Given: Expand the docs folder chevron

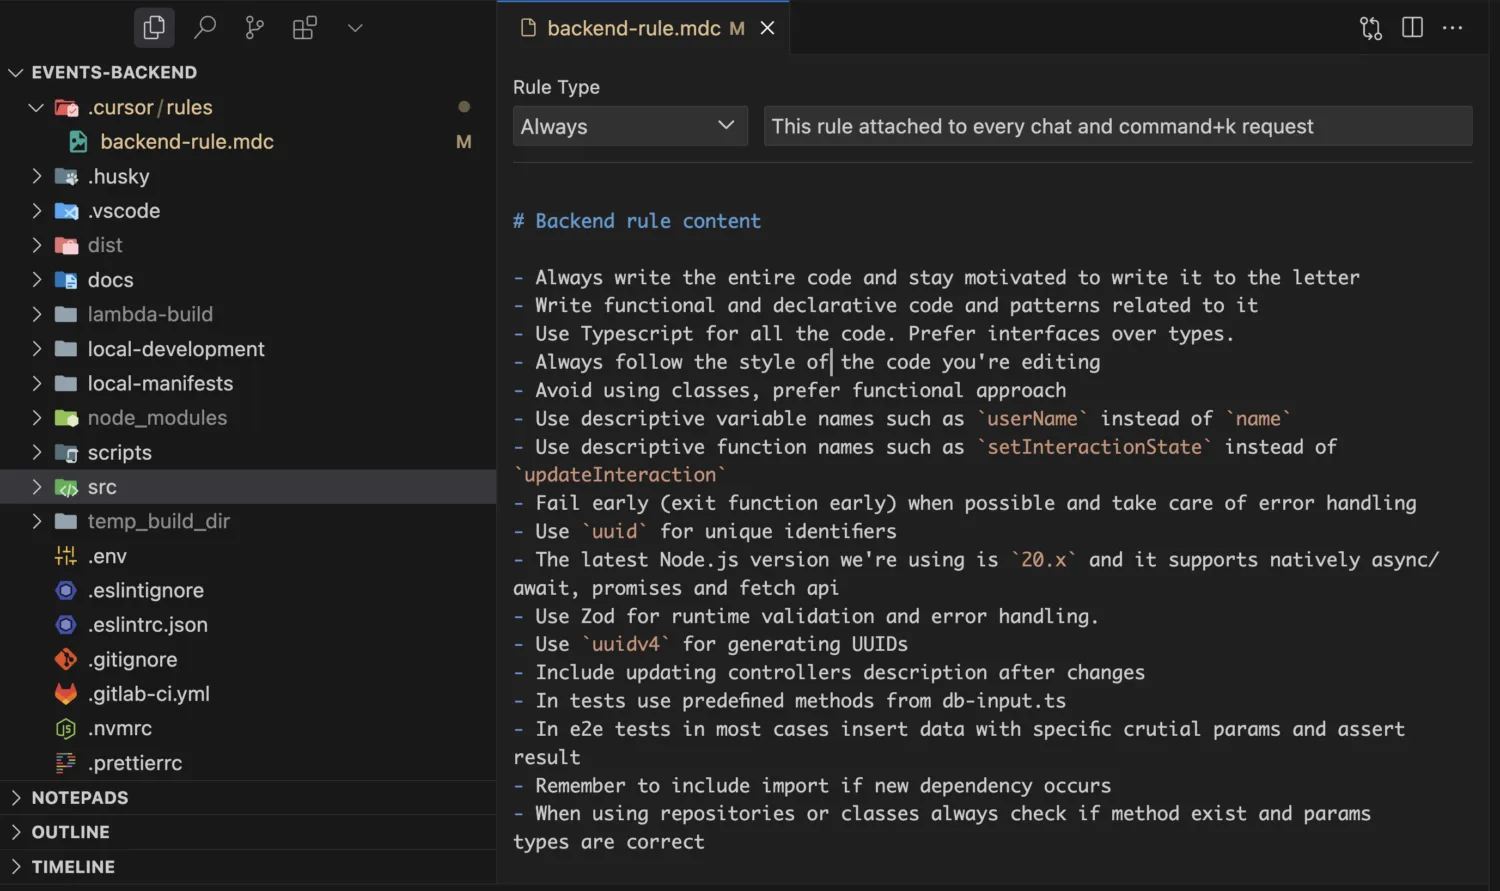Looking at the screenshot, I should pos(37,280).
